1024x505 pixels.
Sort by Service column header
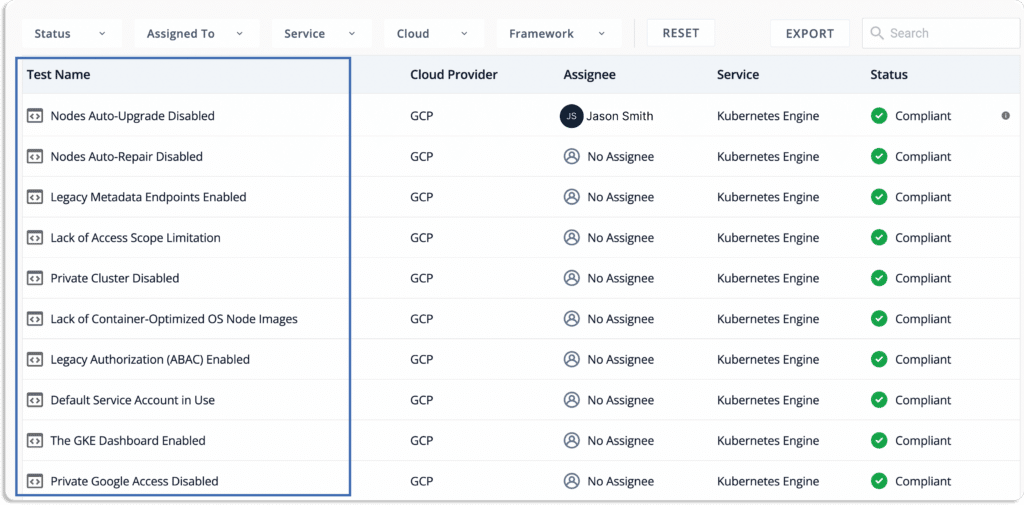pyautogui.click(x=738, y=74)
